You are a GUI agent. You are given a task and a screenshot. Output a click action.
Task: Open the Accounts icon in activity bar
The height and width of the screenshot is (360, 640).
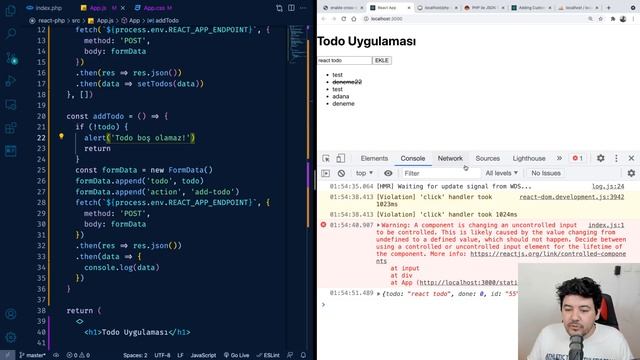coord(11,314)
